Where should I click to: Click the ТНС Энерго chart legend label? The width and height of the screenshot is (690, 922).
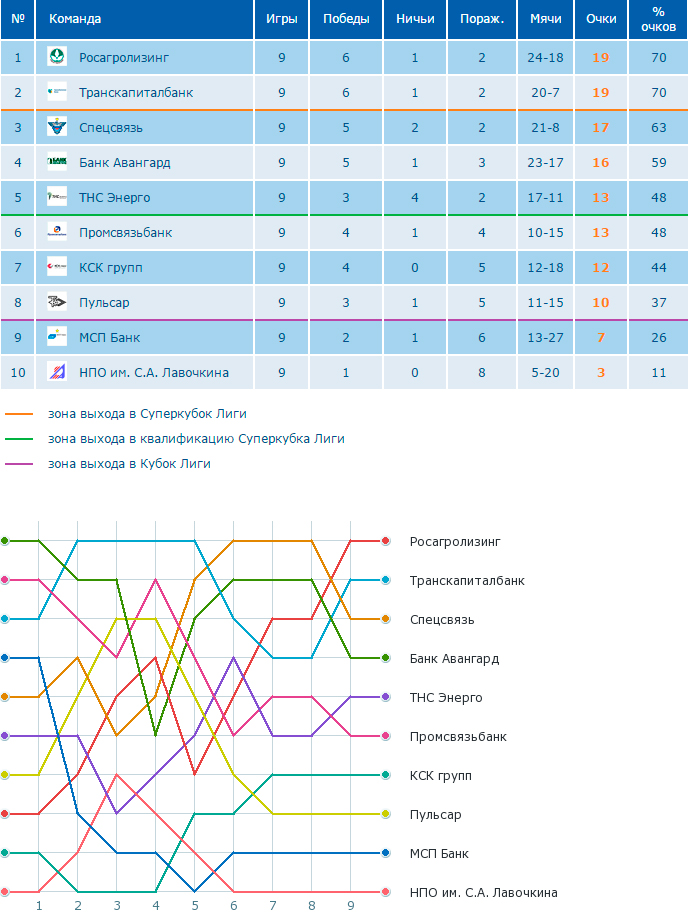click(446, 697)
